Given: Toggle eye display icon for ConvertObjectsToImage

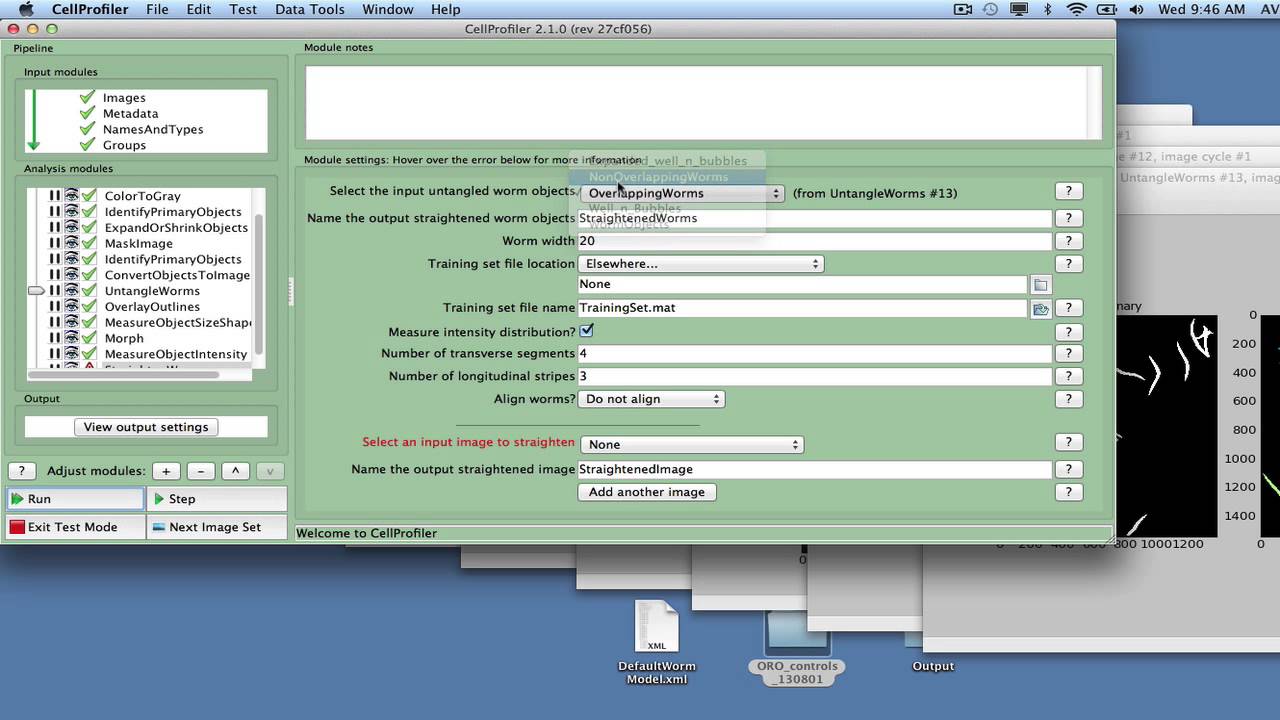Looking at the screenshot, I should [x=71, y=275].
